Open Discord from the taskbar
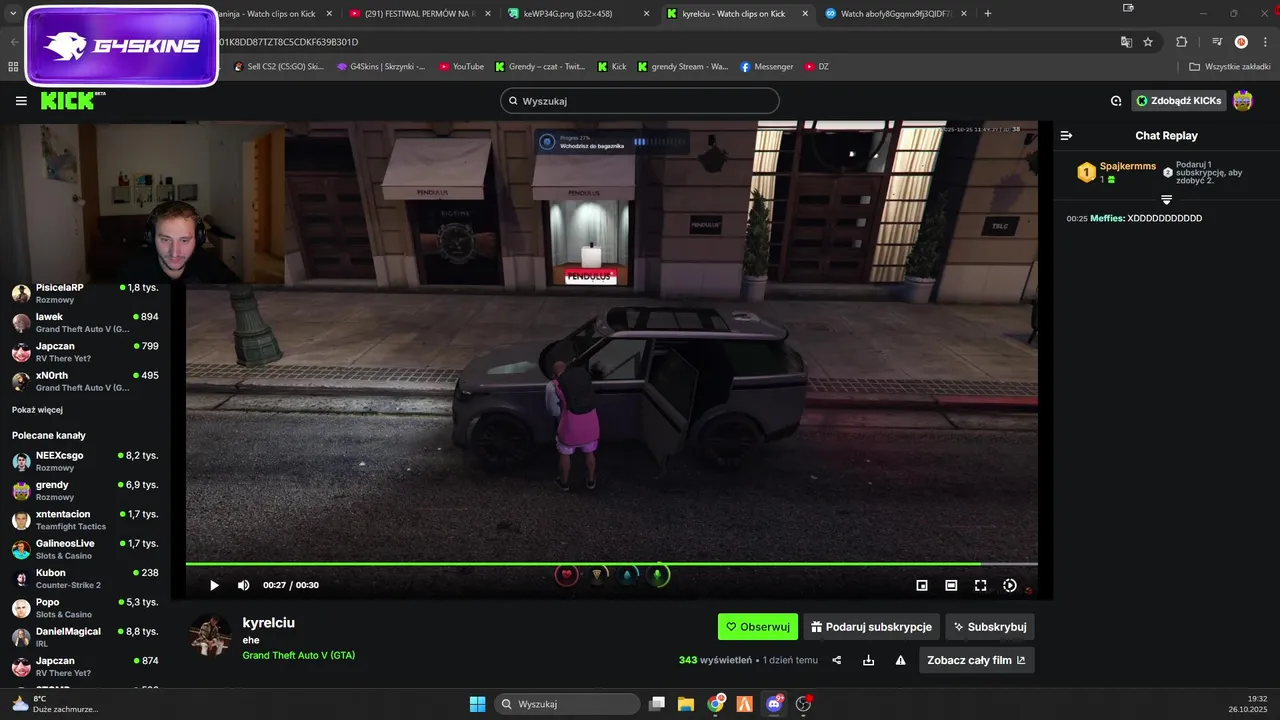Image resolution: width=1280 pixels, height=720 pixels. [774, 704]
